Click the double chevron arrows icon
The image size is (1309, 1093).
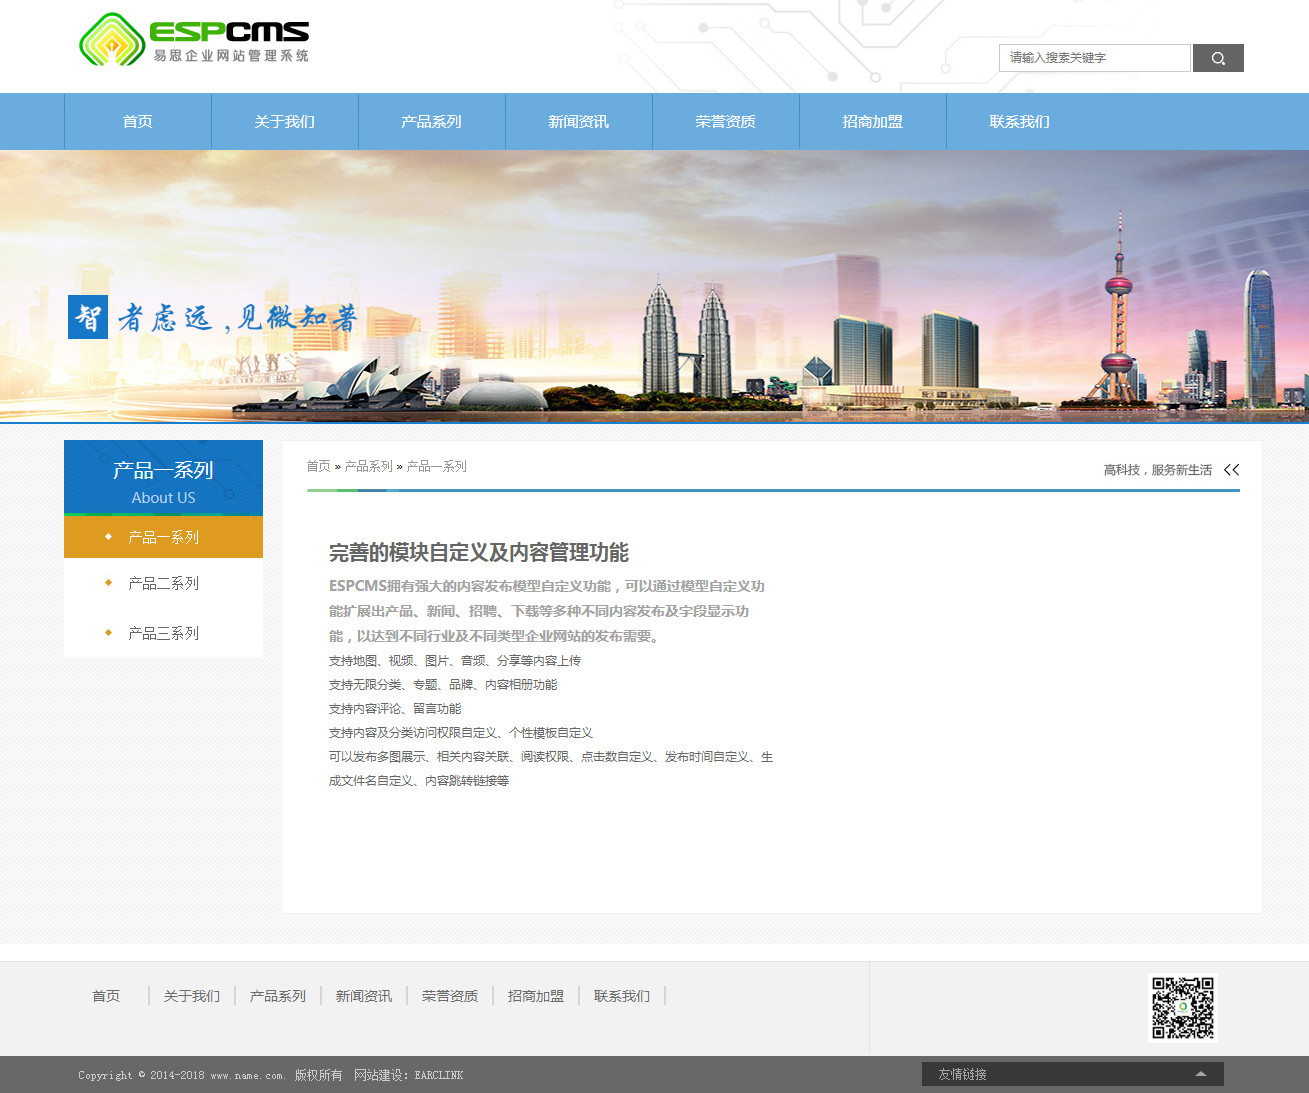(1231, 470)
